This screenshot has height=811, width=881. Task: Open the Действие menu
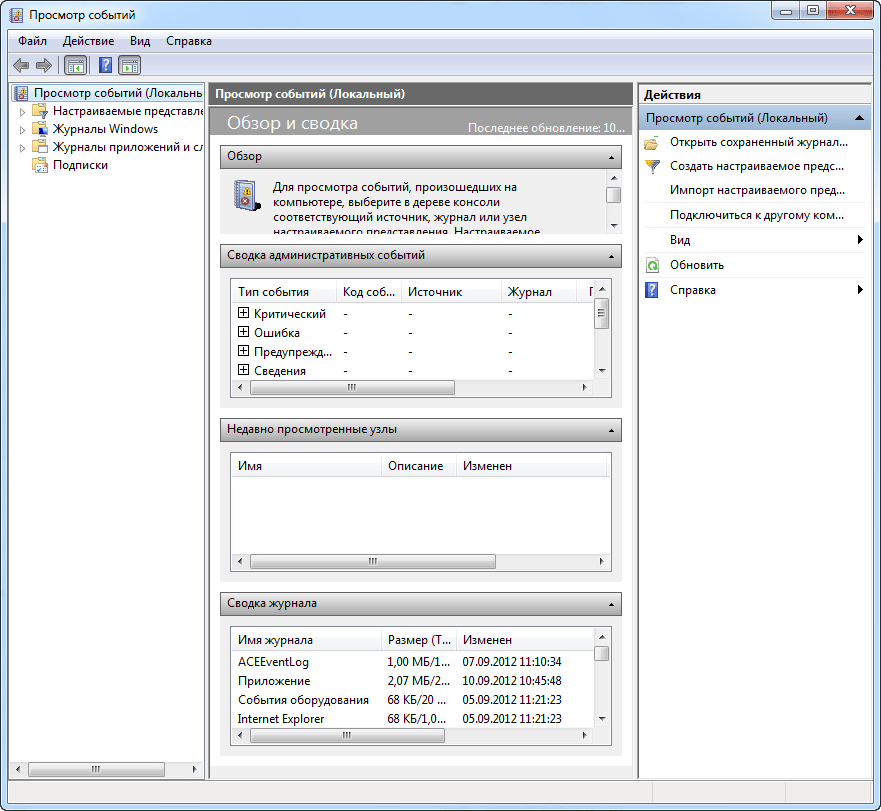(88, 41)
